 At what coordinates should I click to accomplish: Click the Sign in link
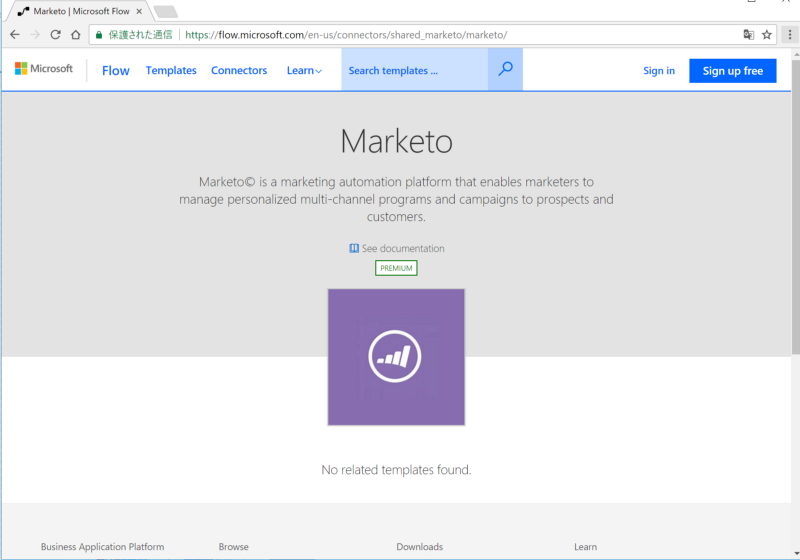tap(659, 70)
